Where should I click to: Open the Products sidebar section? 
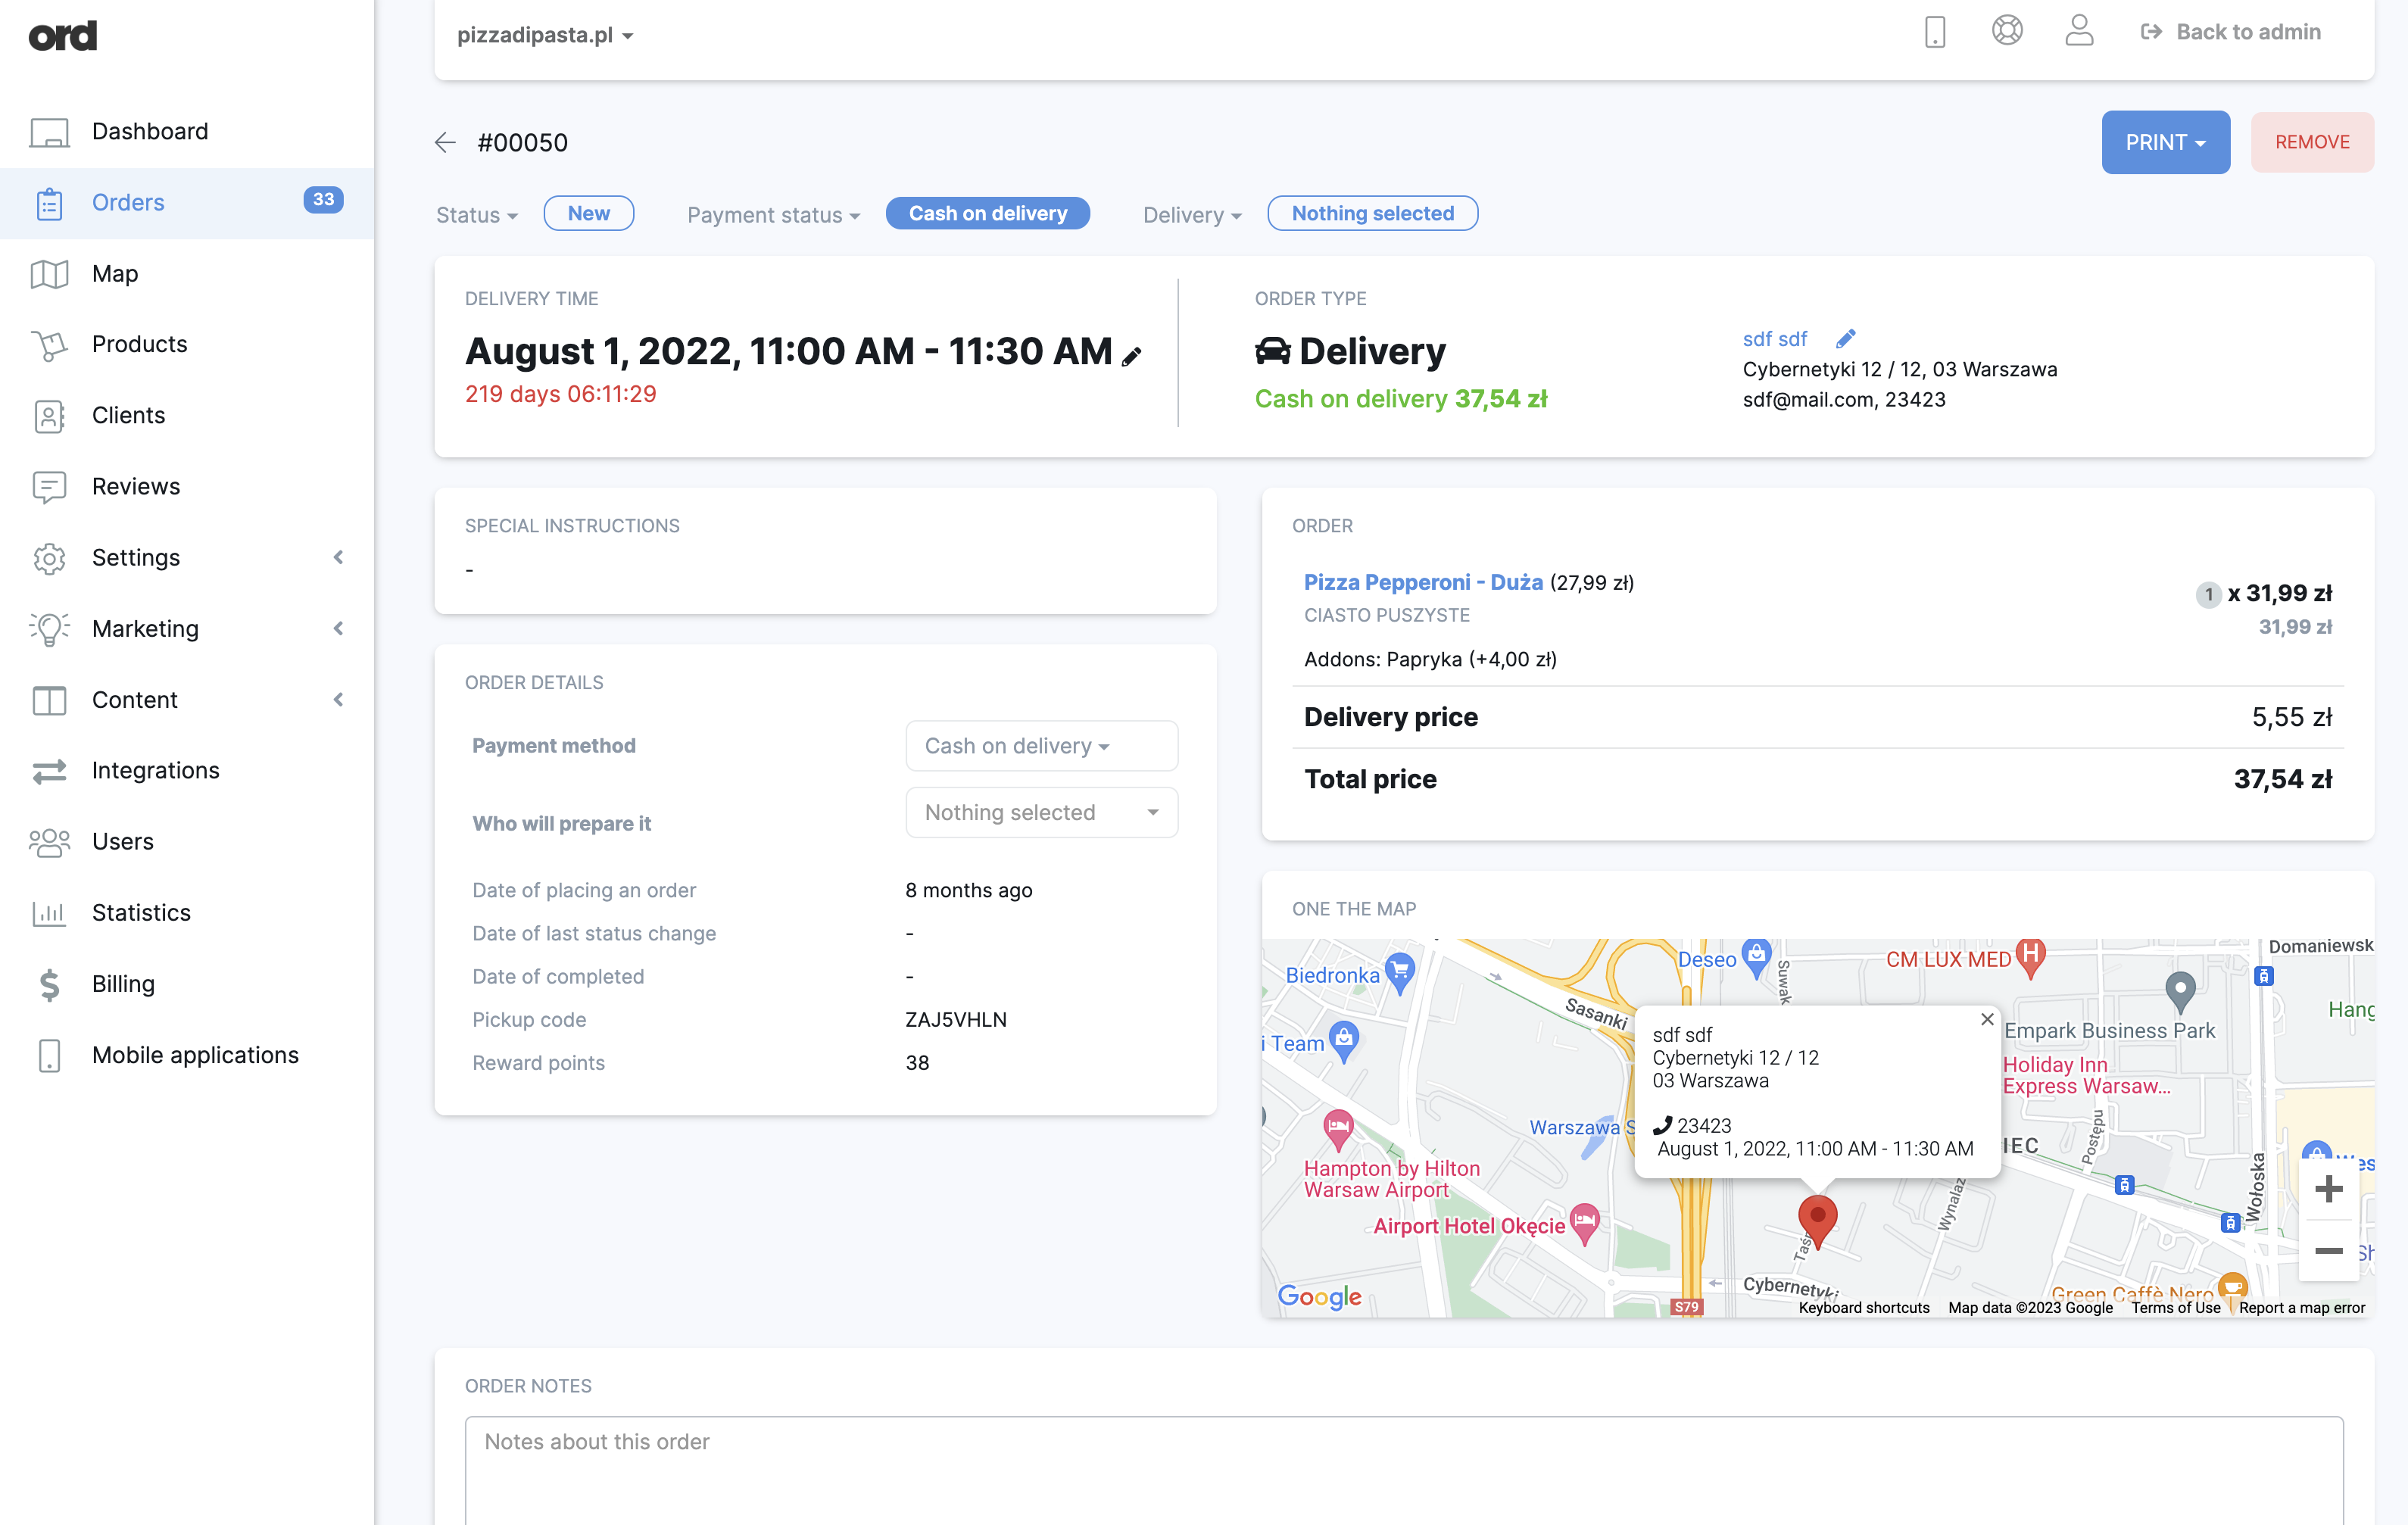[x=139, y=344]
